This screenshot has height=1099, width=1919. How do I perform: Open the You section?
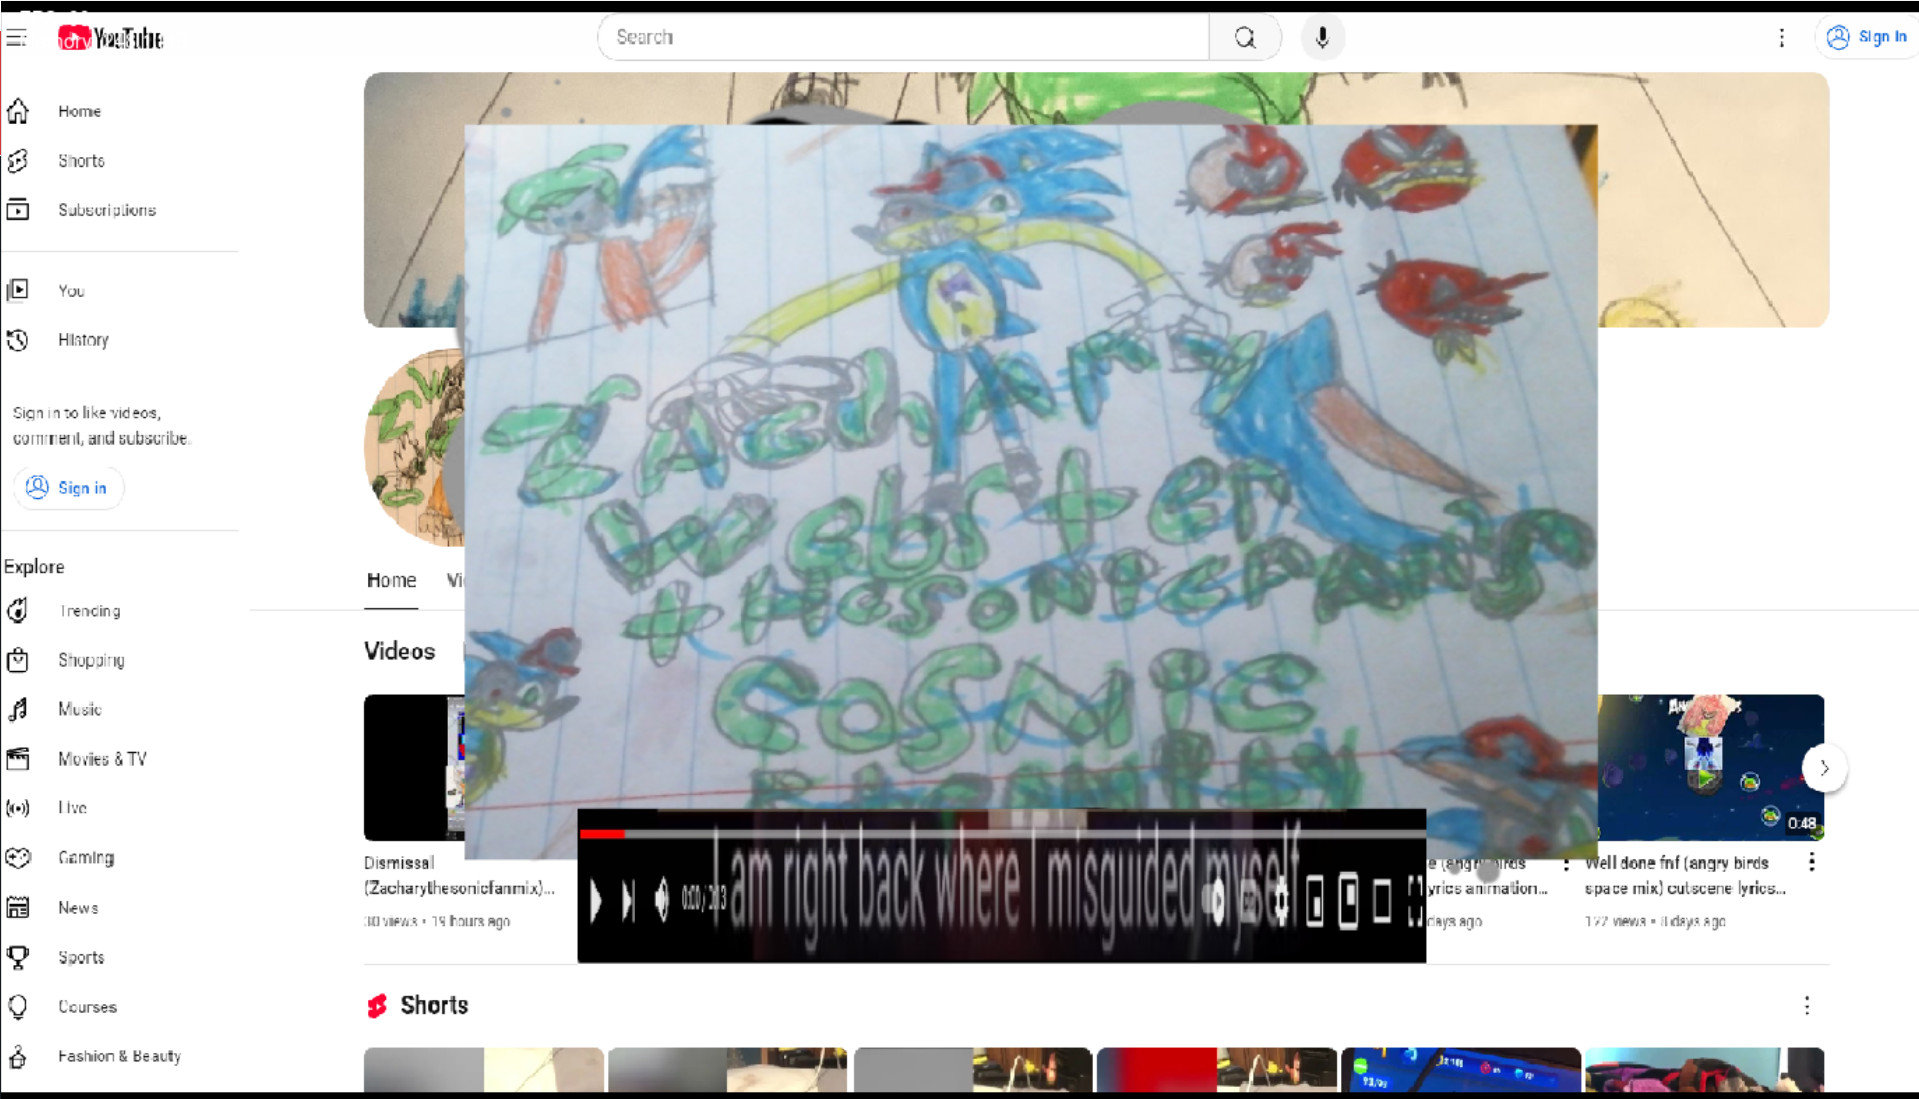71,291
